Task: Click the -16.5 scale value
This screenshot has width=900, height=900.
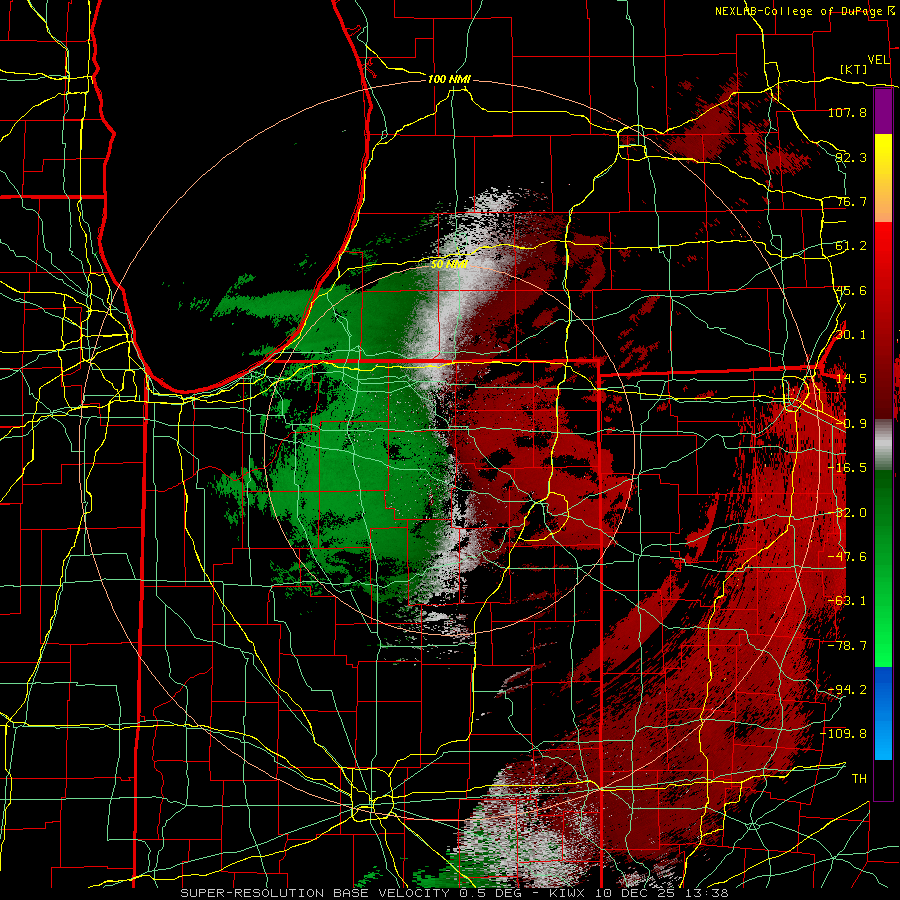Action: point(847,468)
